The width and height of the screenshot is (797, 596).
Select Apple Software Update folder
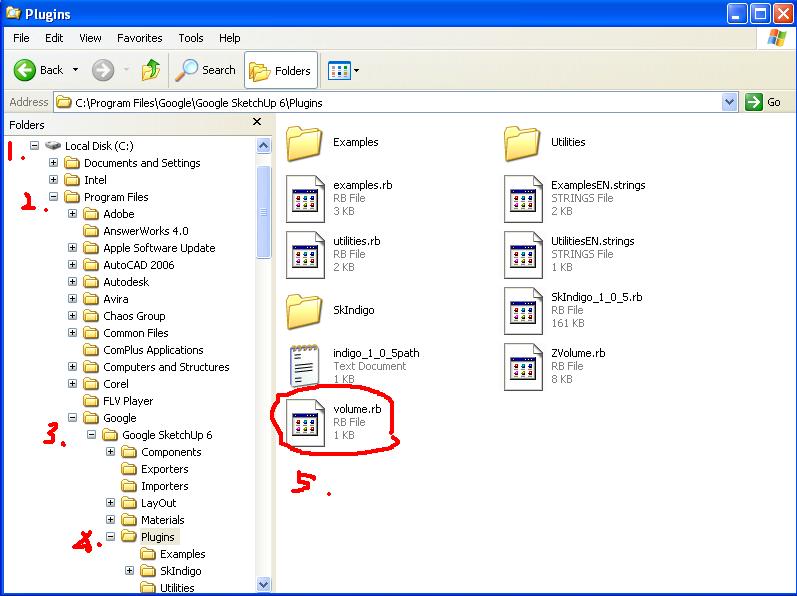(x=159, y=248)
